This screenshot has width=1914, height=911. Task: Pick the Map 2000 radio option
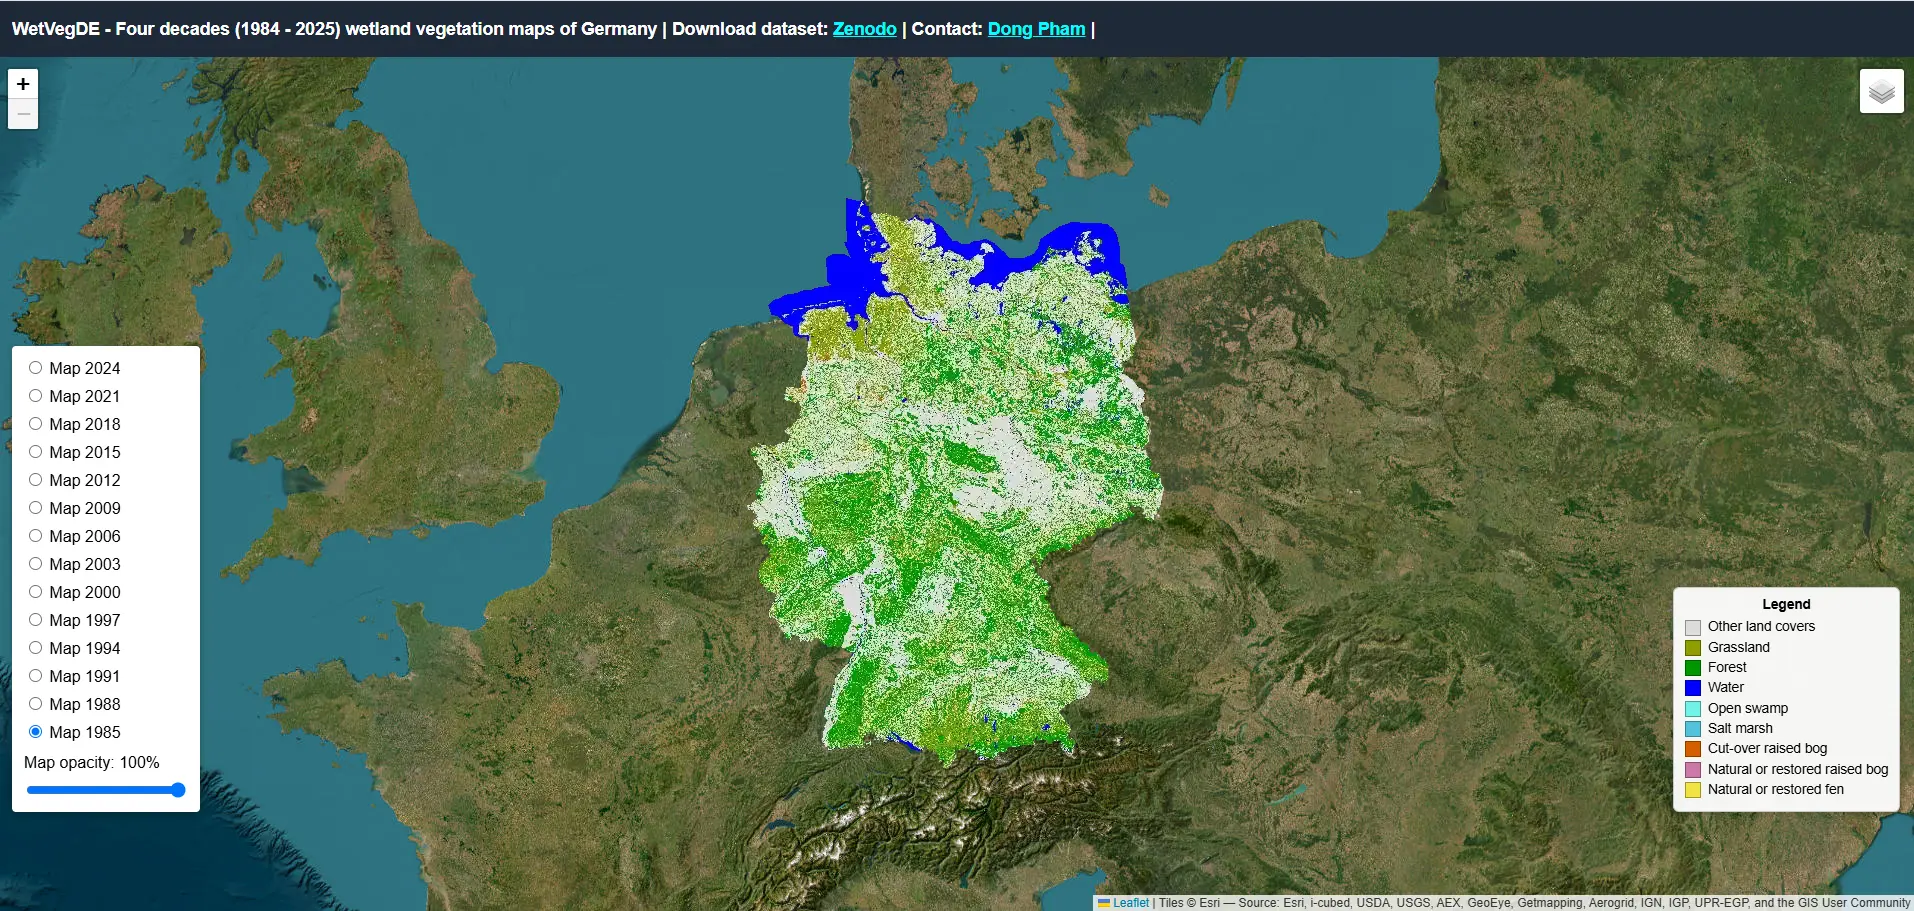click(x=35, y=592)
